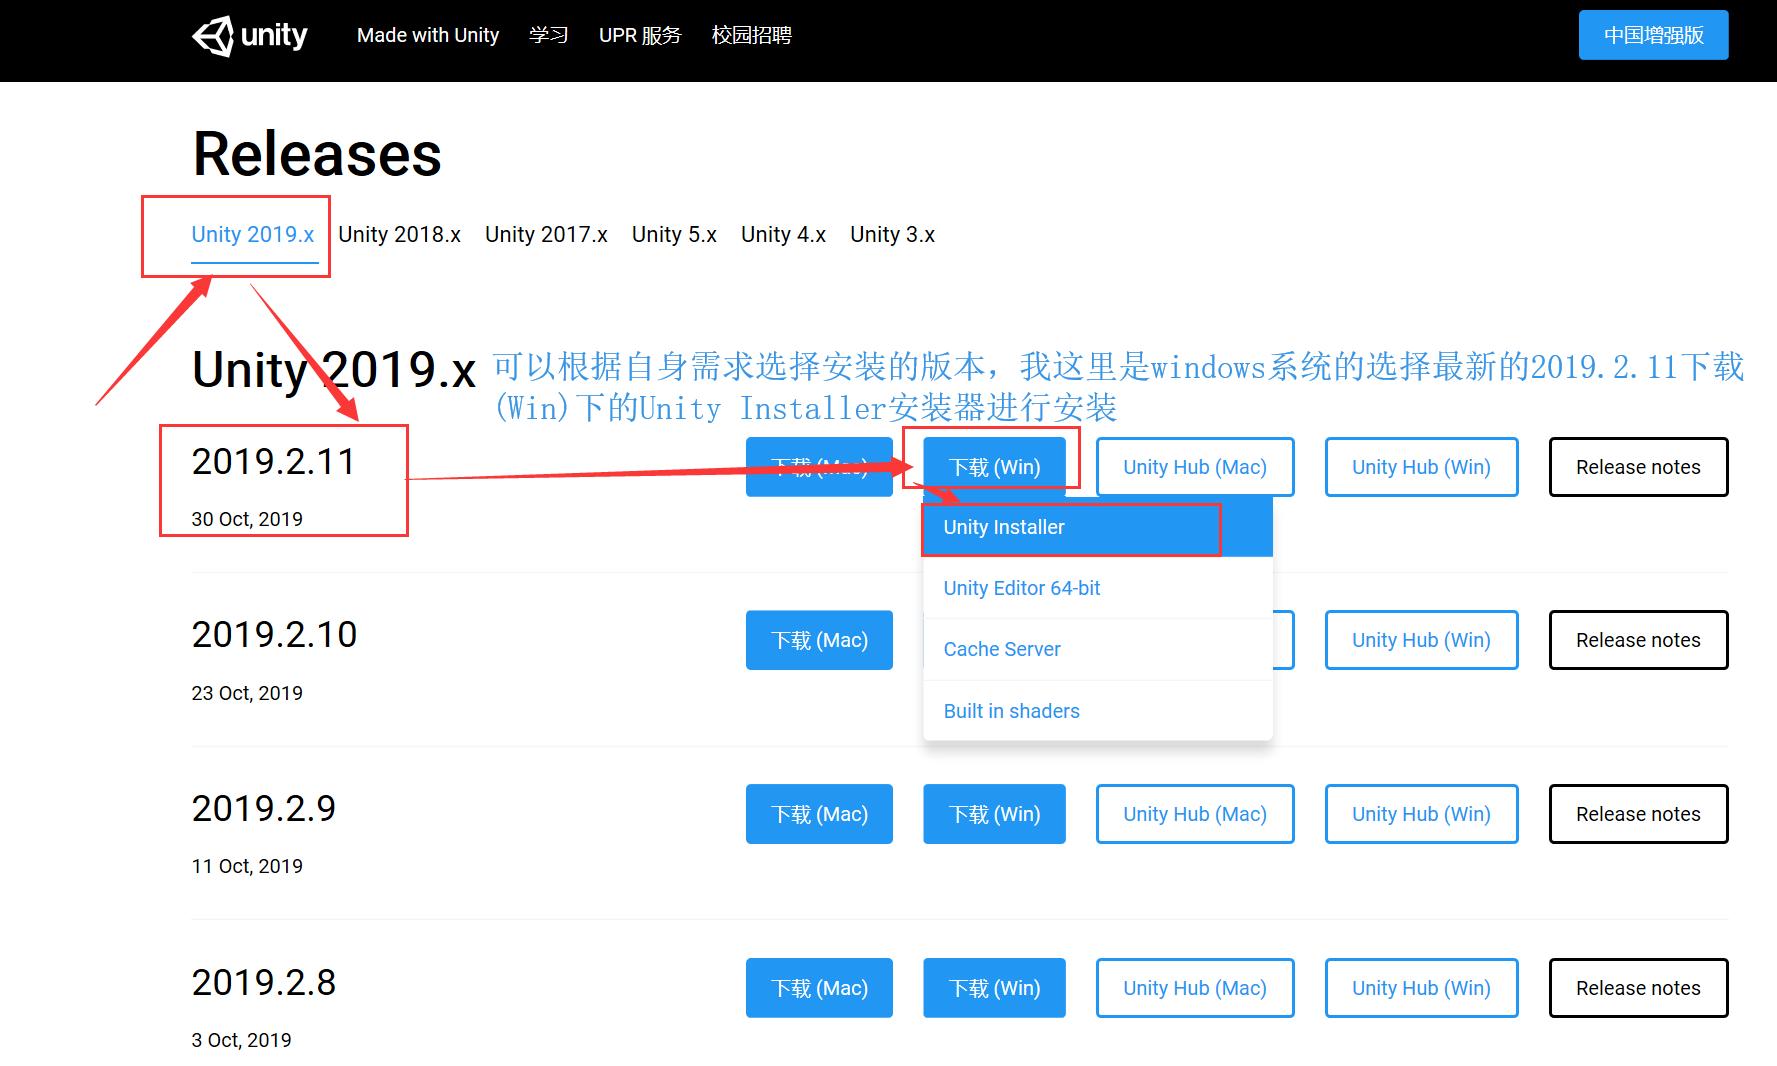Select the UPR 服务 navigation item
This screenshot has width=1777, height=1066.
[639, 35]
